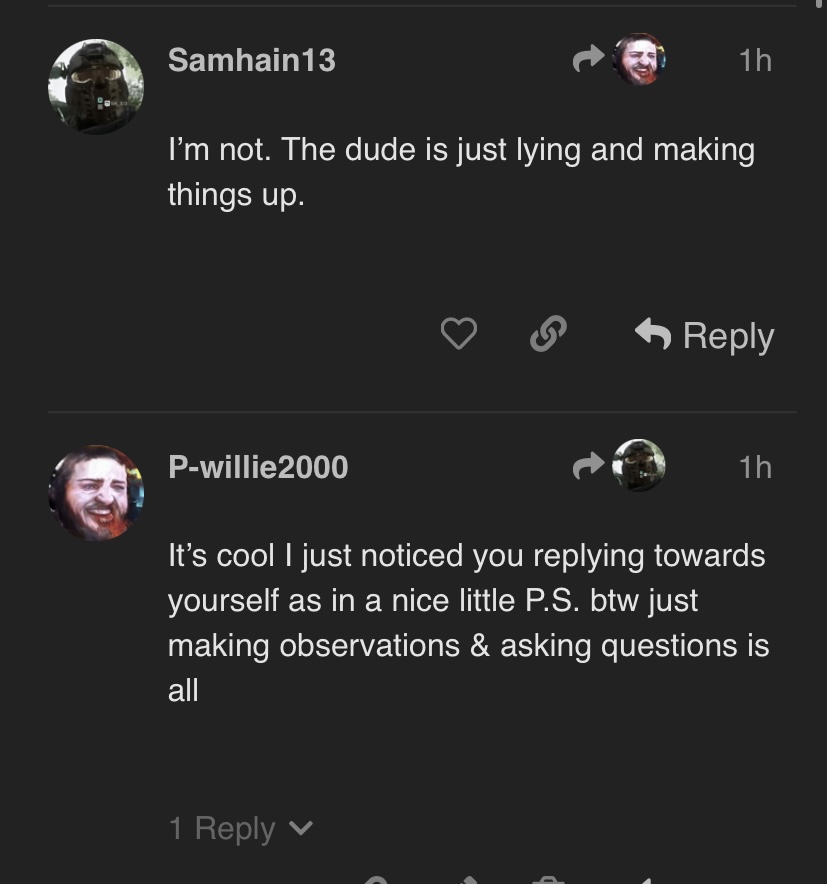This screenshot has height=884, width=827.
Task: Click the 1h timestamp on Samhain13's post
Action: pos(755,61)
